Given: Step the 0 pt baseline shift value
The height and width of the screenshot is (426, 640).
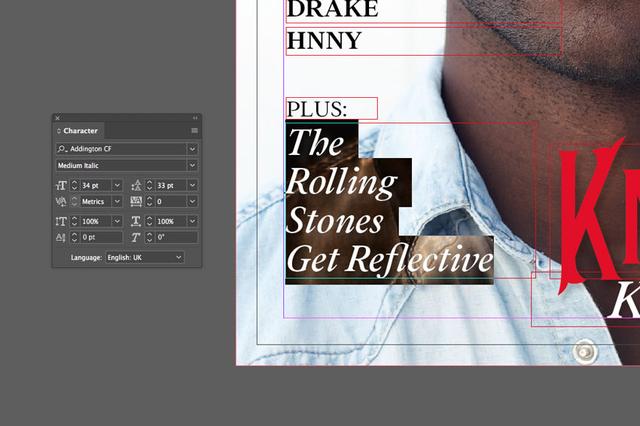Looking at the screenshot, I should tap(74, 237).
